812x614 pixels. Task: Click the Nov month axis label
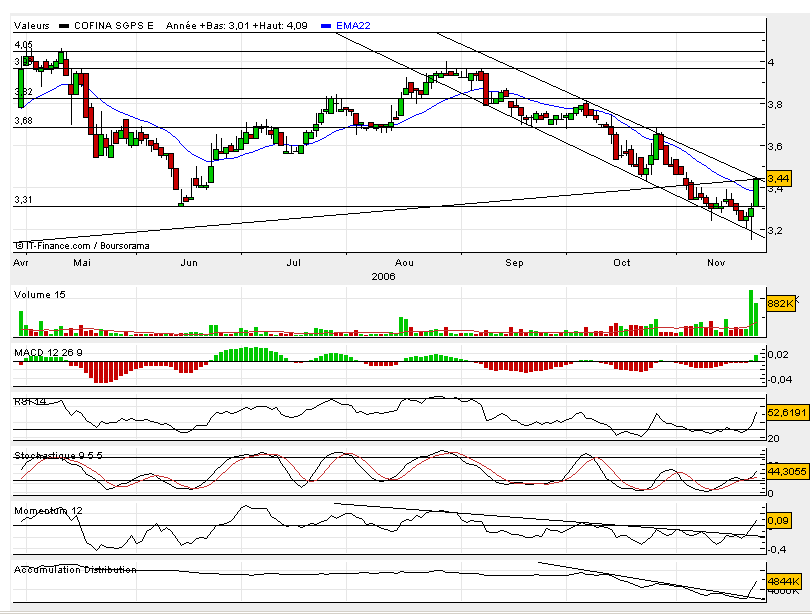tap(716, 262)
